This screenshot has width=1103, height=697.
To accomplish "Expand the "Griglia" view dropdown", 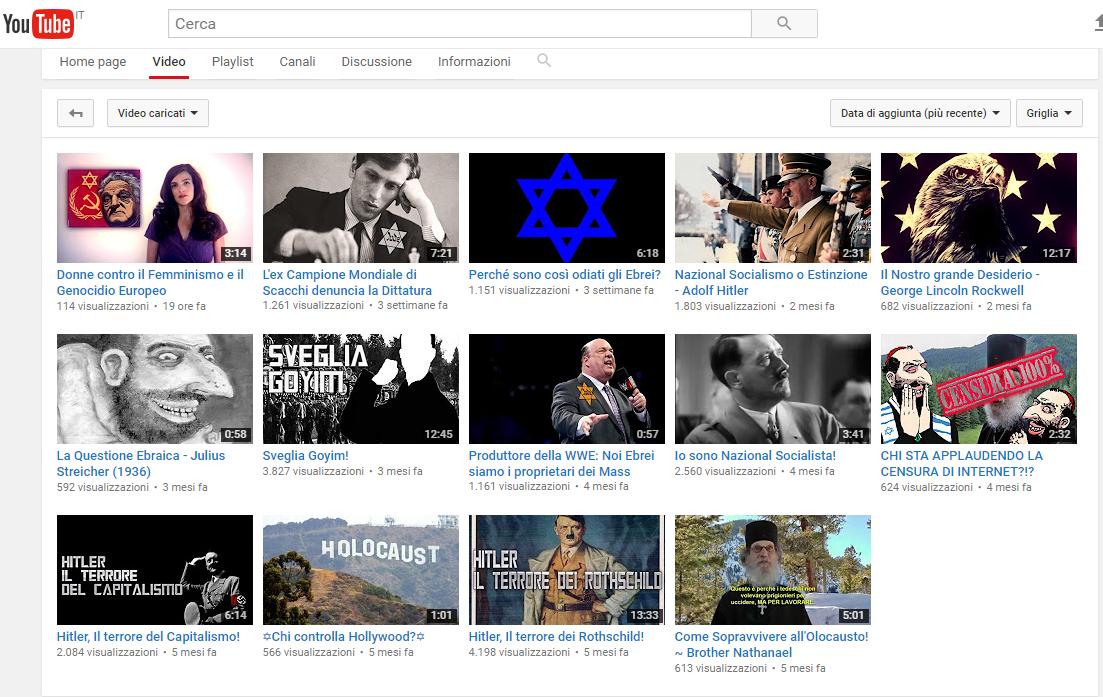I will click(1049, 113).
